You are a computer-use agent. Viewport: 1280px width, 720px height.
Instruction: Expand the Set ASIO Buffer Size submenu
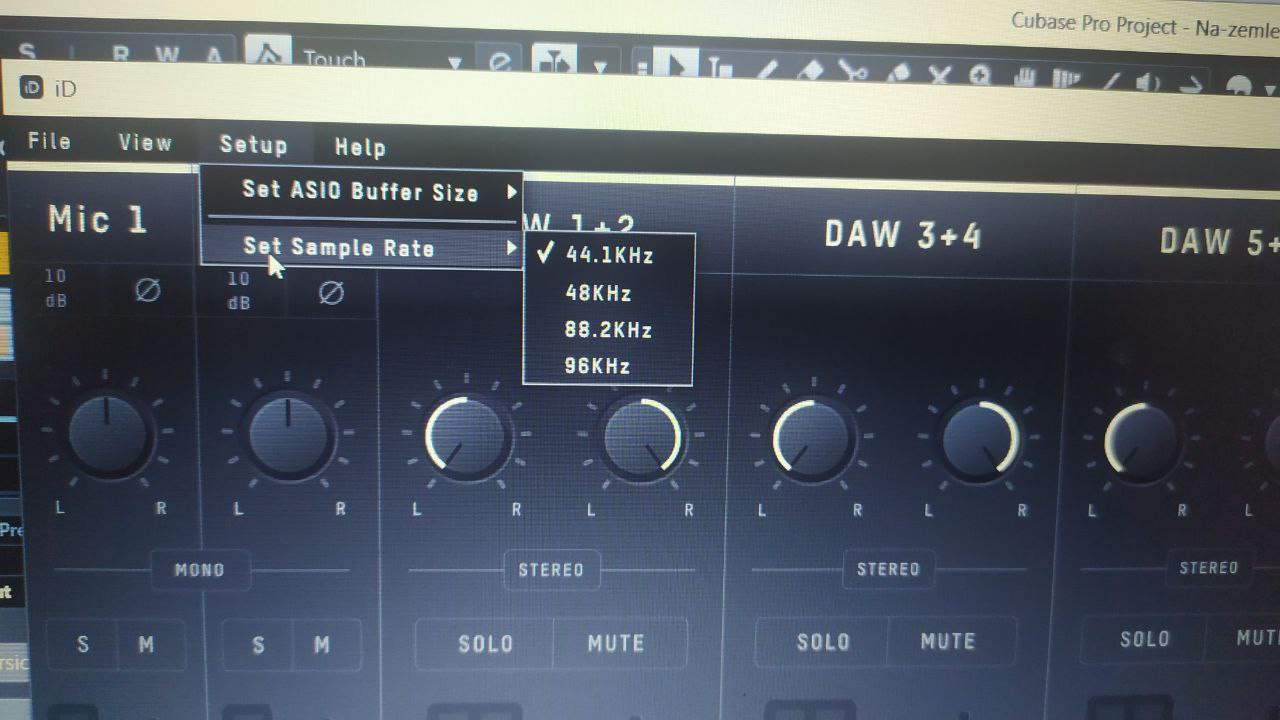click(362, 192)
